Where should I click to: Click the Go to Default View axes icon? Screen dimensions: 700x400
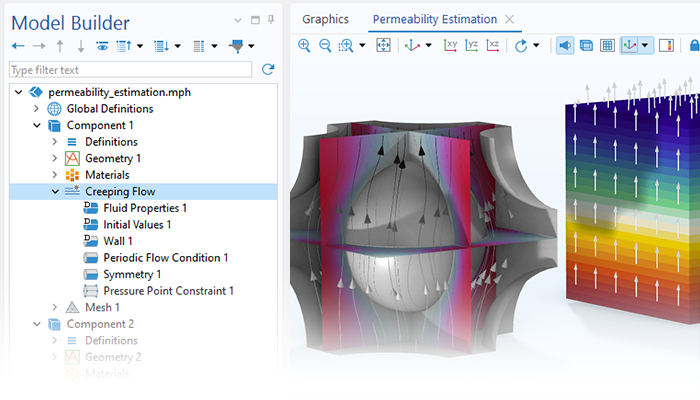click(412, 45)
